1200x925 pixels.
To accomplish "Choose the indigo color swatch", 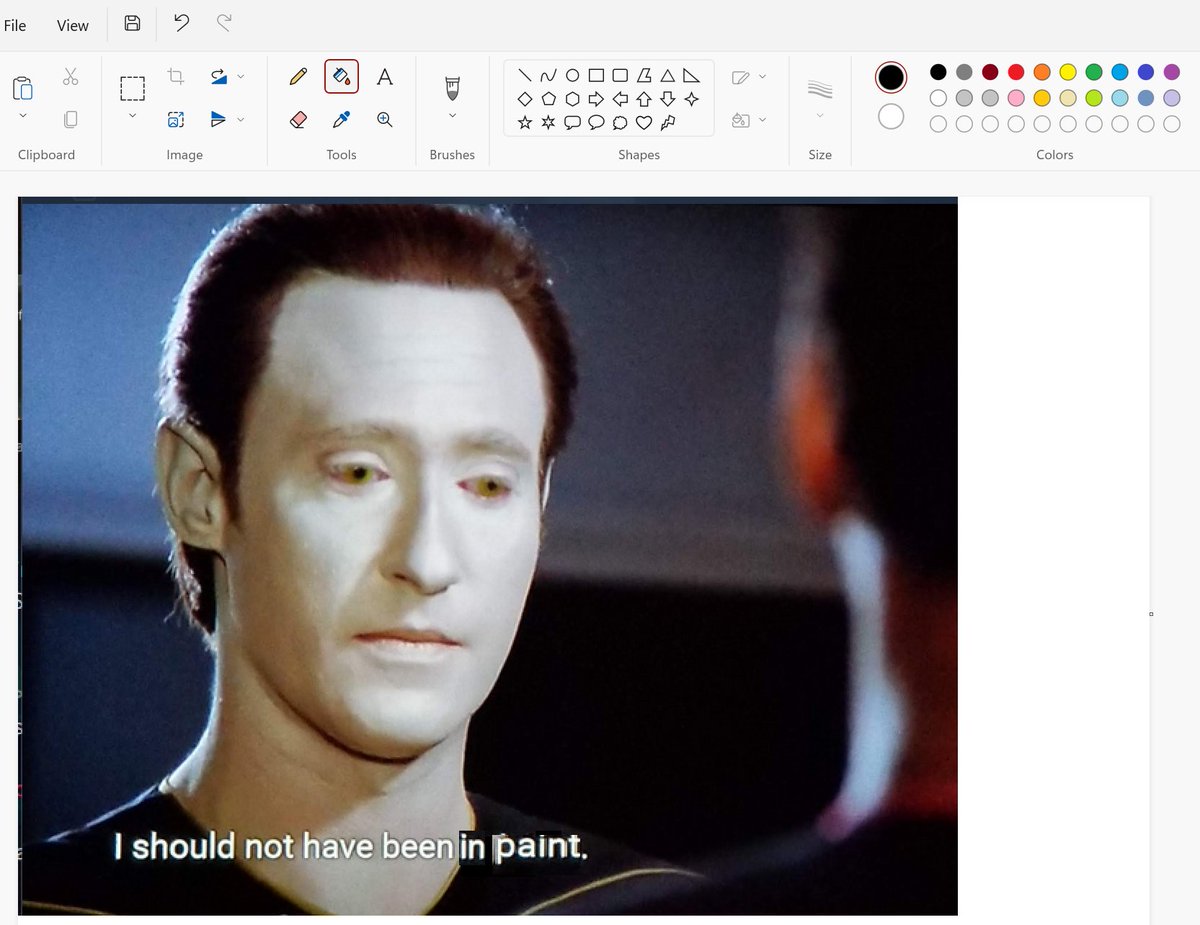I will (1146, 72).
